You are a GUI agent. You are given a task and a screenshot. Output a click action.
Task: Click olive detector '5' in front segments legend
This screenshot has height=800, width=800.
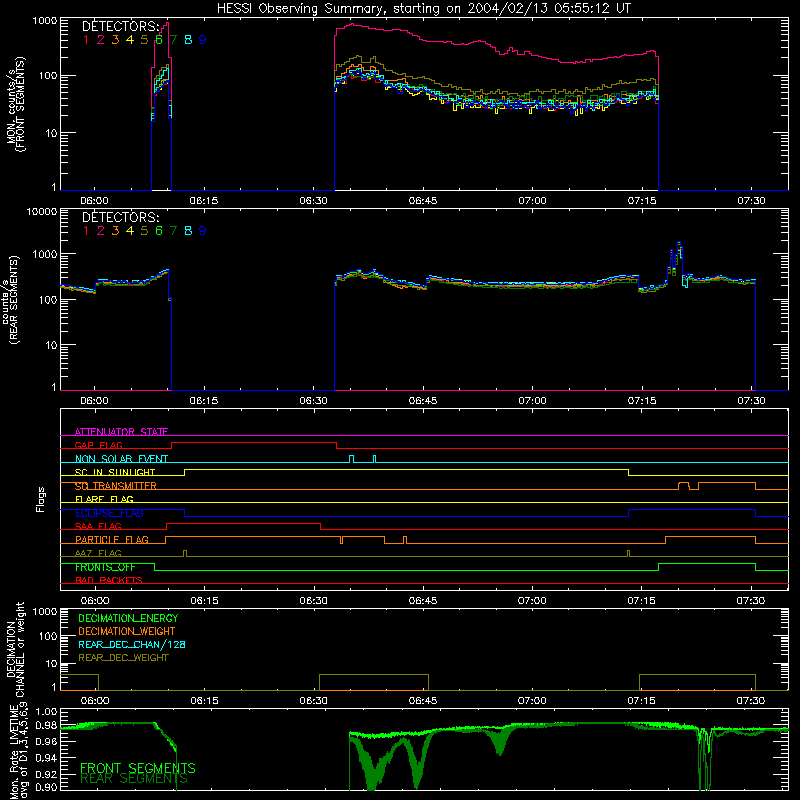pos(144,40)
